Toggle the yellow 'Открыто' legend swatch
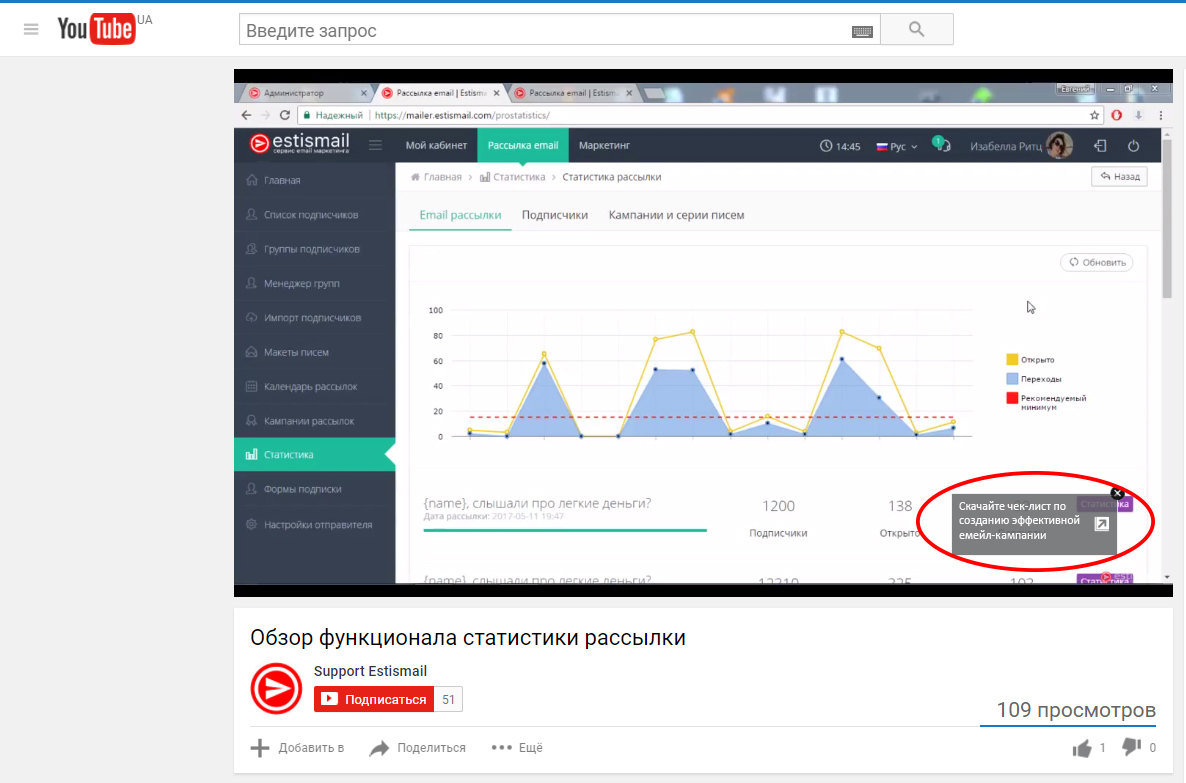Image resolution: width=1186 pixels, height=783 pixels. [x=1012, y=359]
